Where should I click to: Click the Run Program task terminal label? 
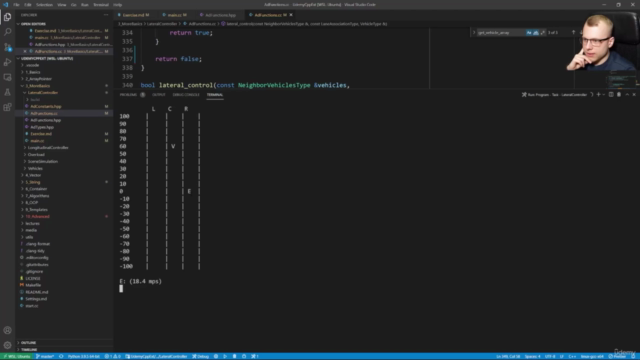554,95
